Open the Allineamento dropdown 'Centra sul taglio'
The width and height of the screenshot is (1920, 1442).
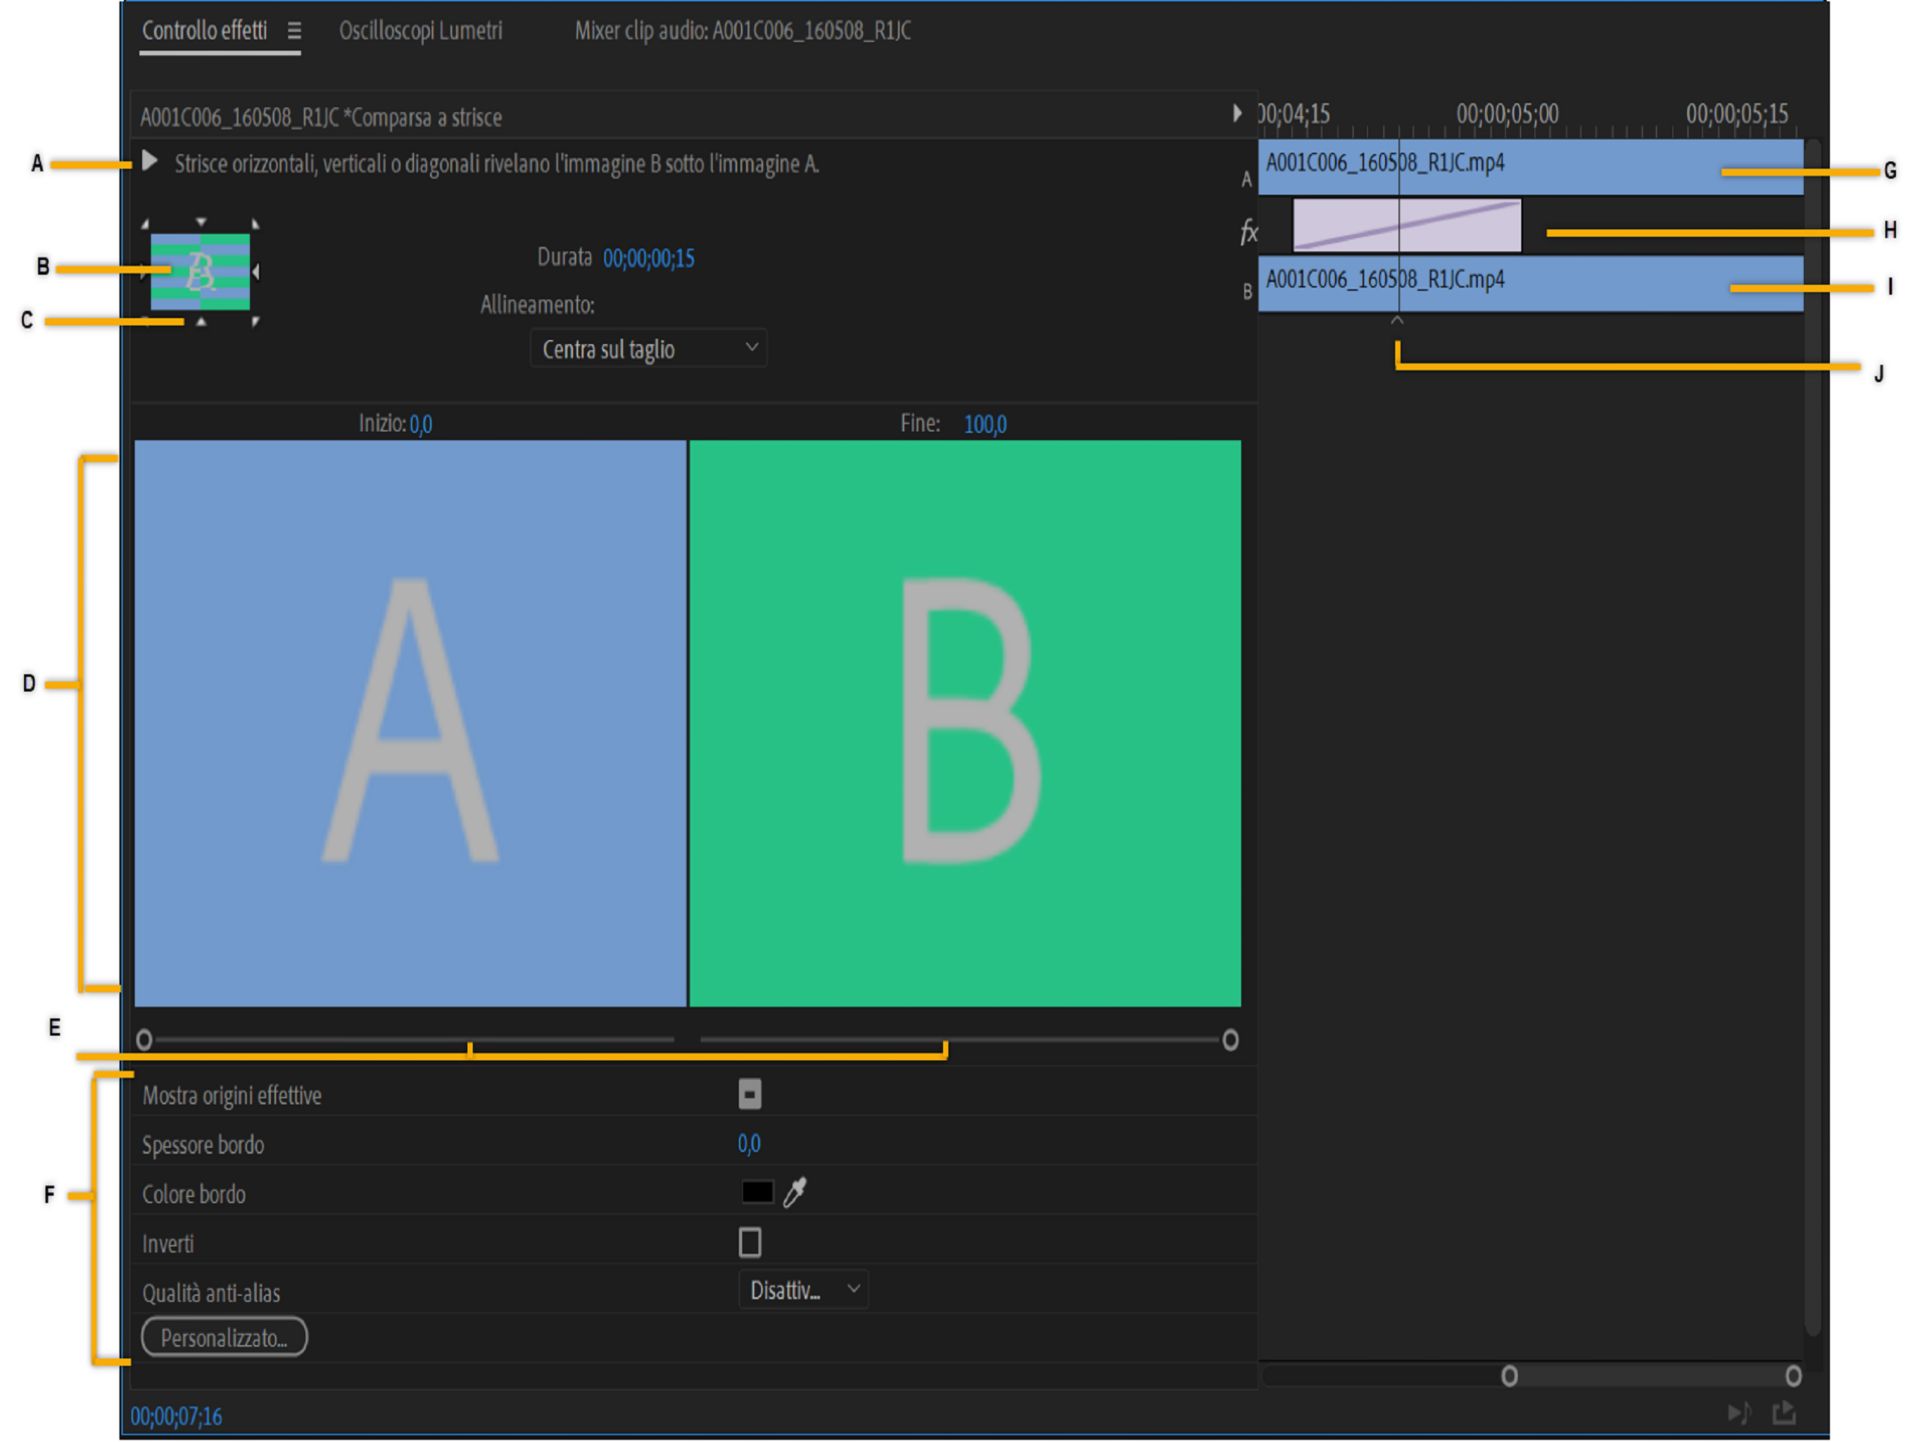648,349
